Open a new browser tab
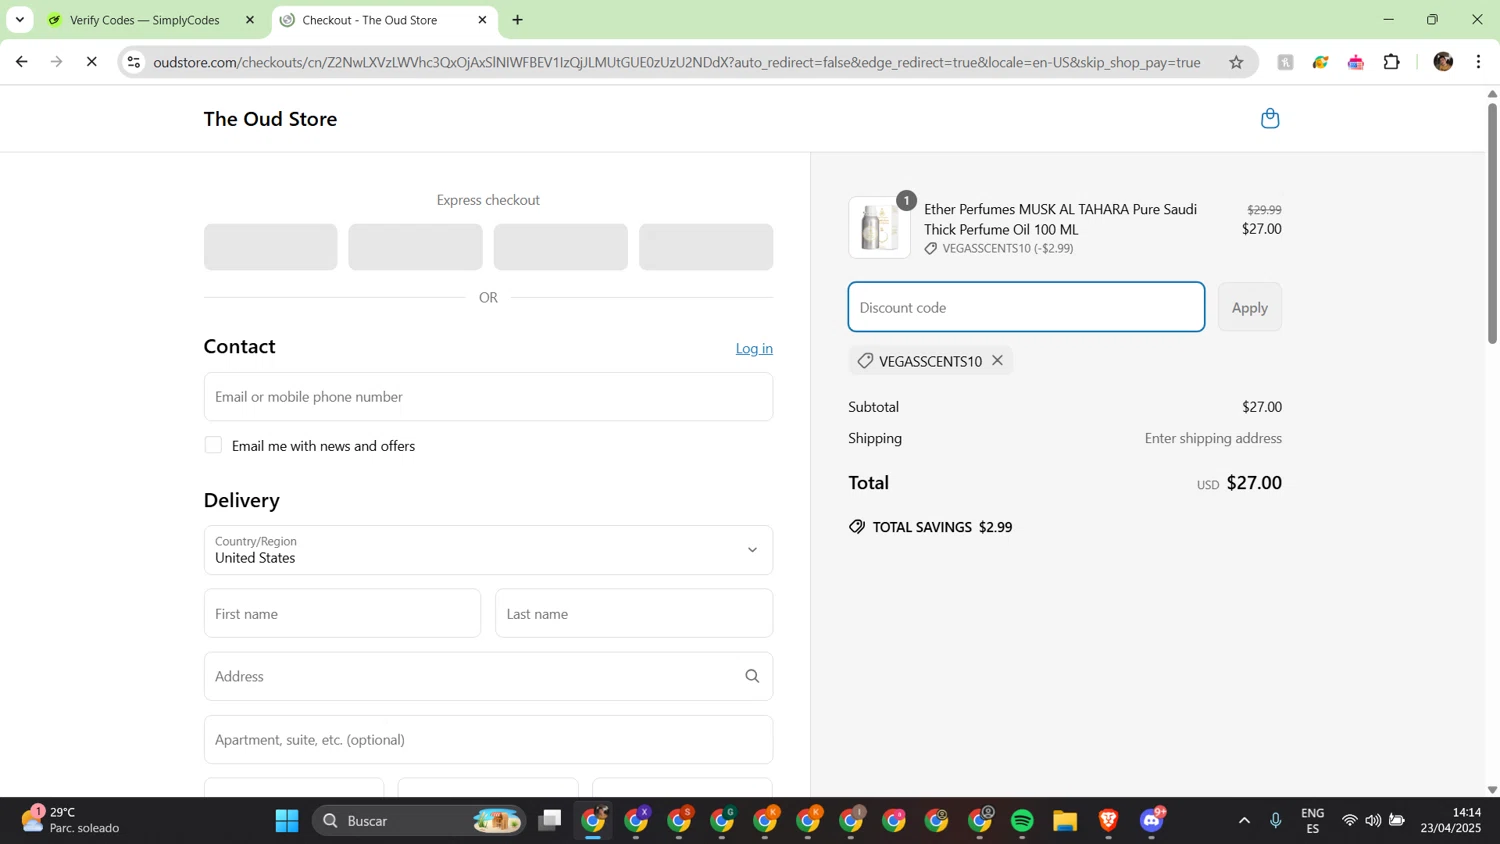The width and height of the screenshot is (1500, 844). point(517,20)
